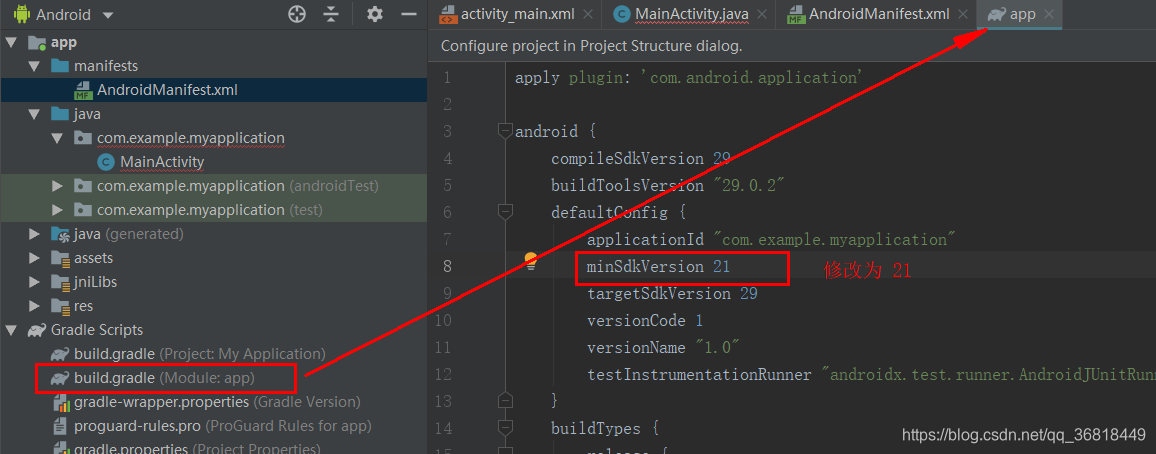The height and width of the screenshot is (454, 1156).
Task: Fold the buildTypes block at line 14
Action: [505, 427]
